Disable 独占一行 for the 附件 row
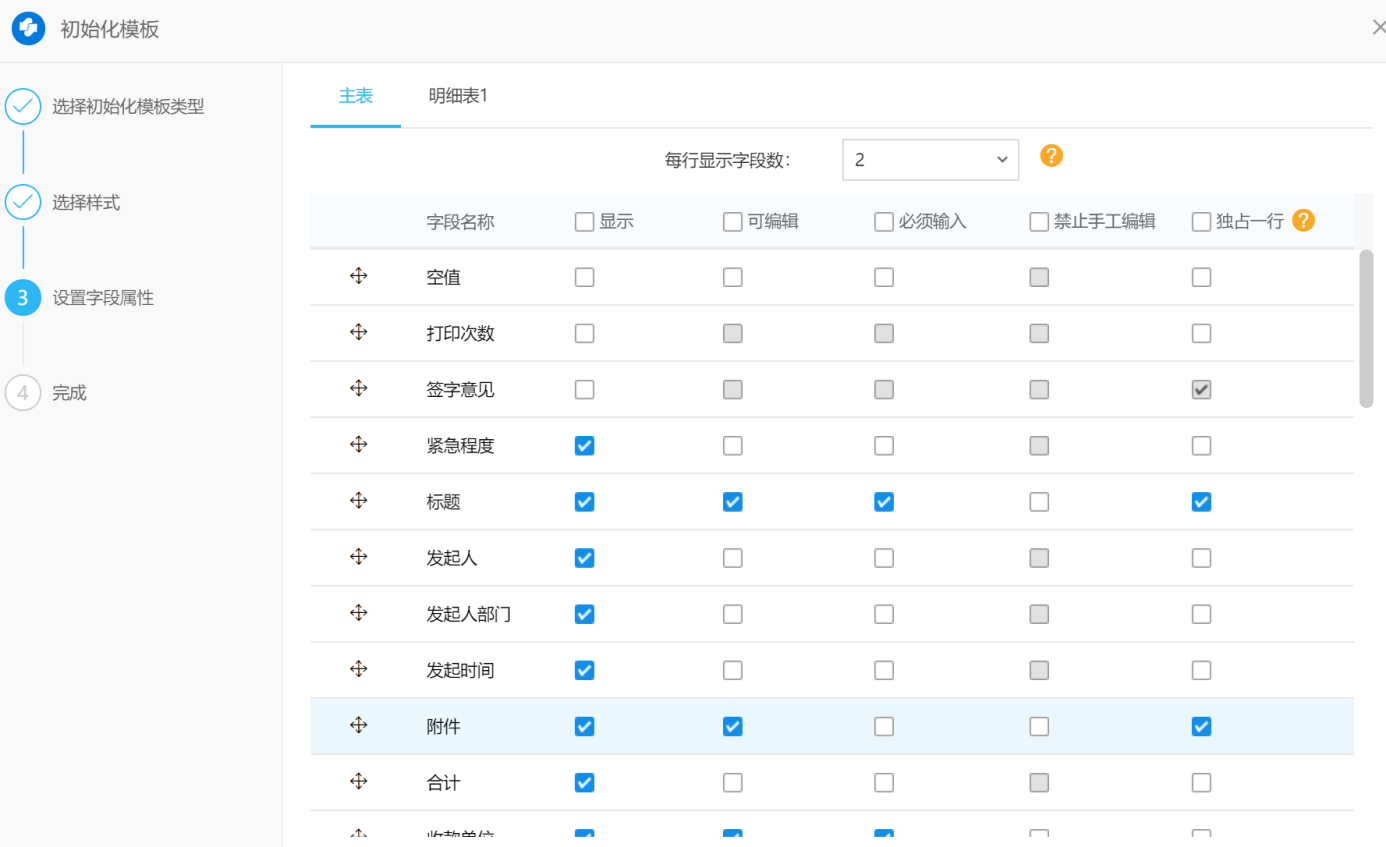Viewport: 1386px width, 847px height. click(x=1202, y=726)
